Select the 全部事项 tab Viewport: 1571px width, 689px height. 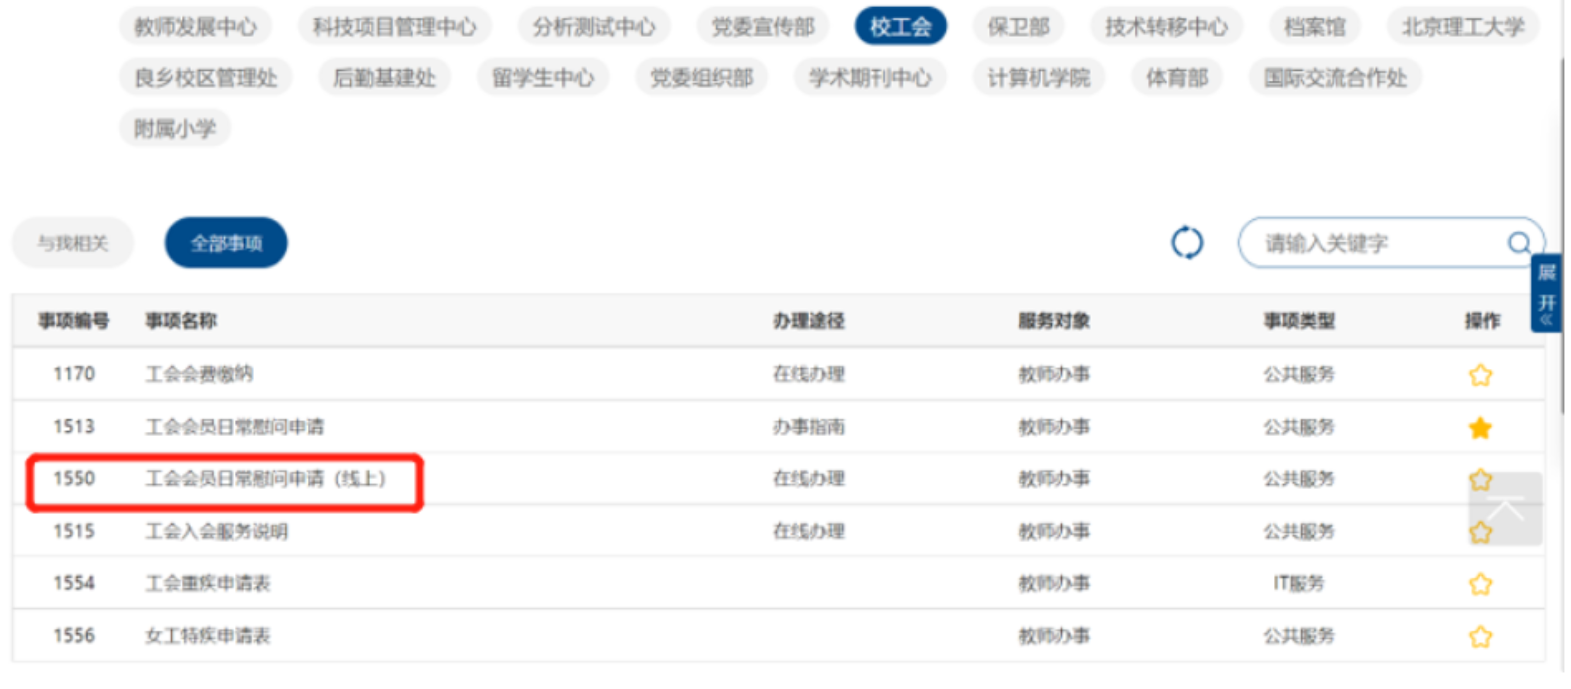pos(226,243)
